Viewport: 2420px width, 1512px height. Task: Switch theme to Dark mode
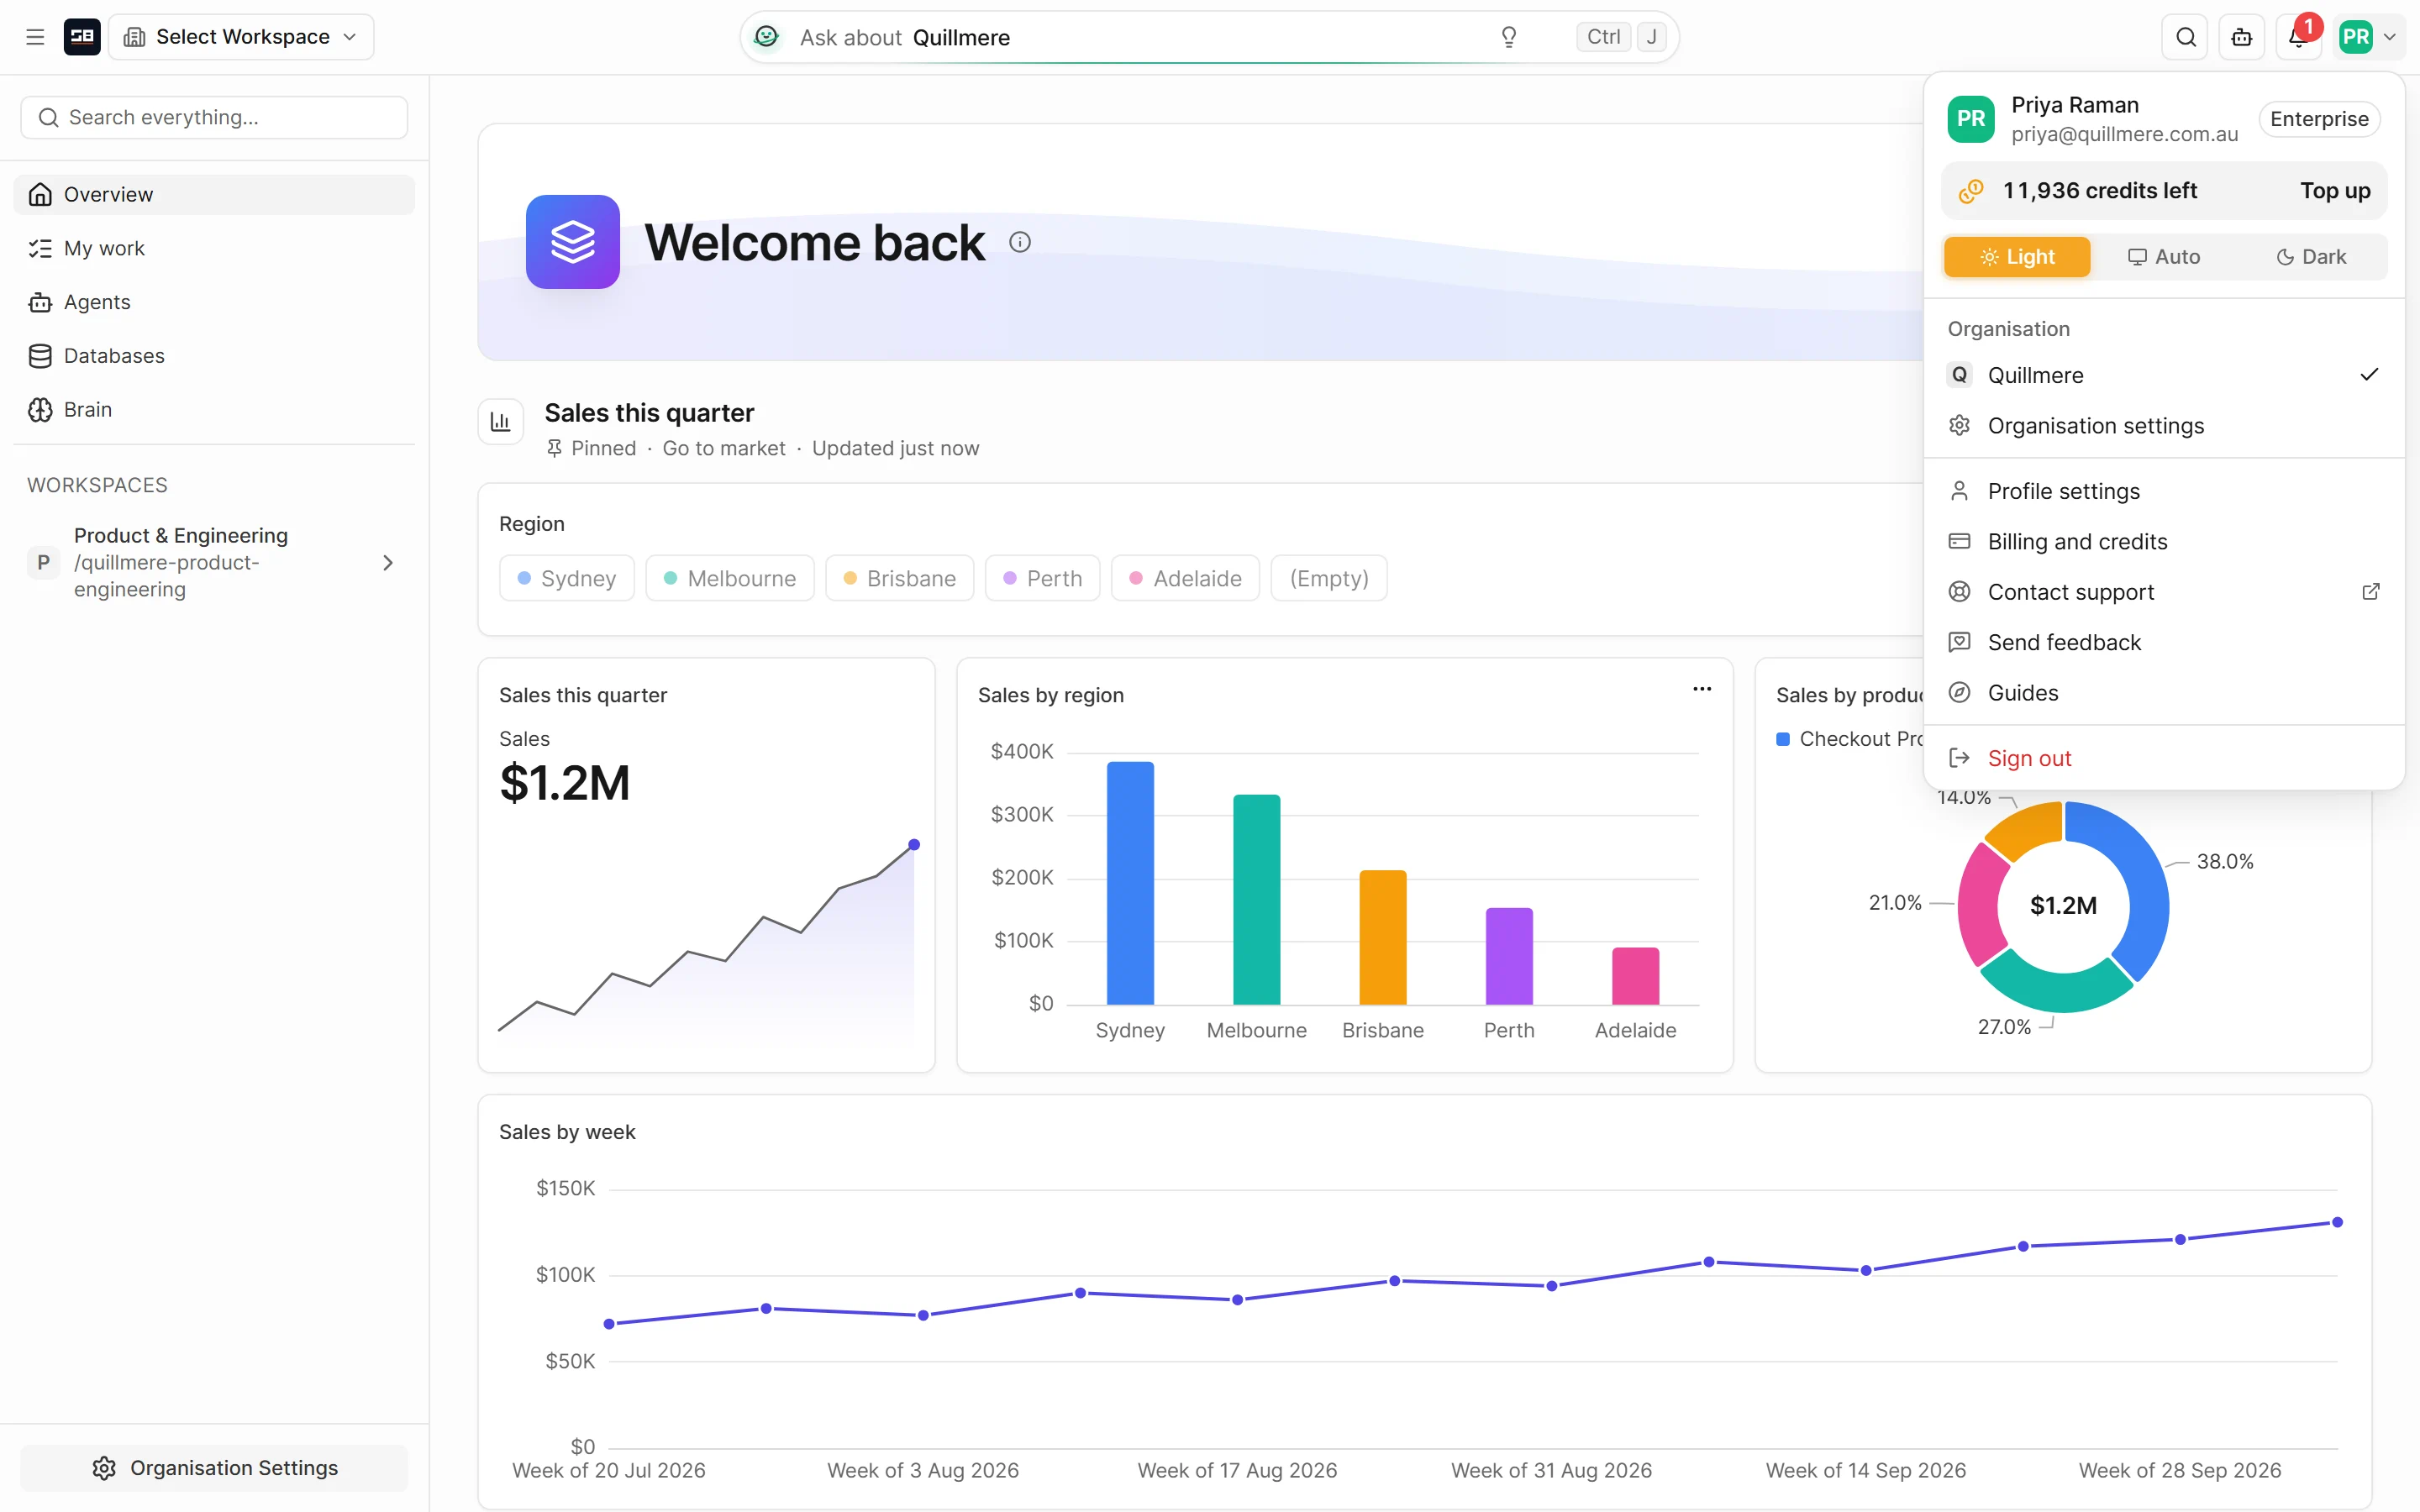point(2311,257)
